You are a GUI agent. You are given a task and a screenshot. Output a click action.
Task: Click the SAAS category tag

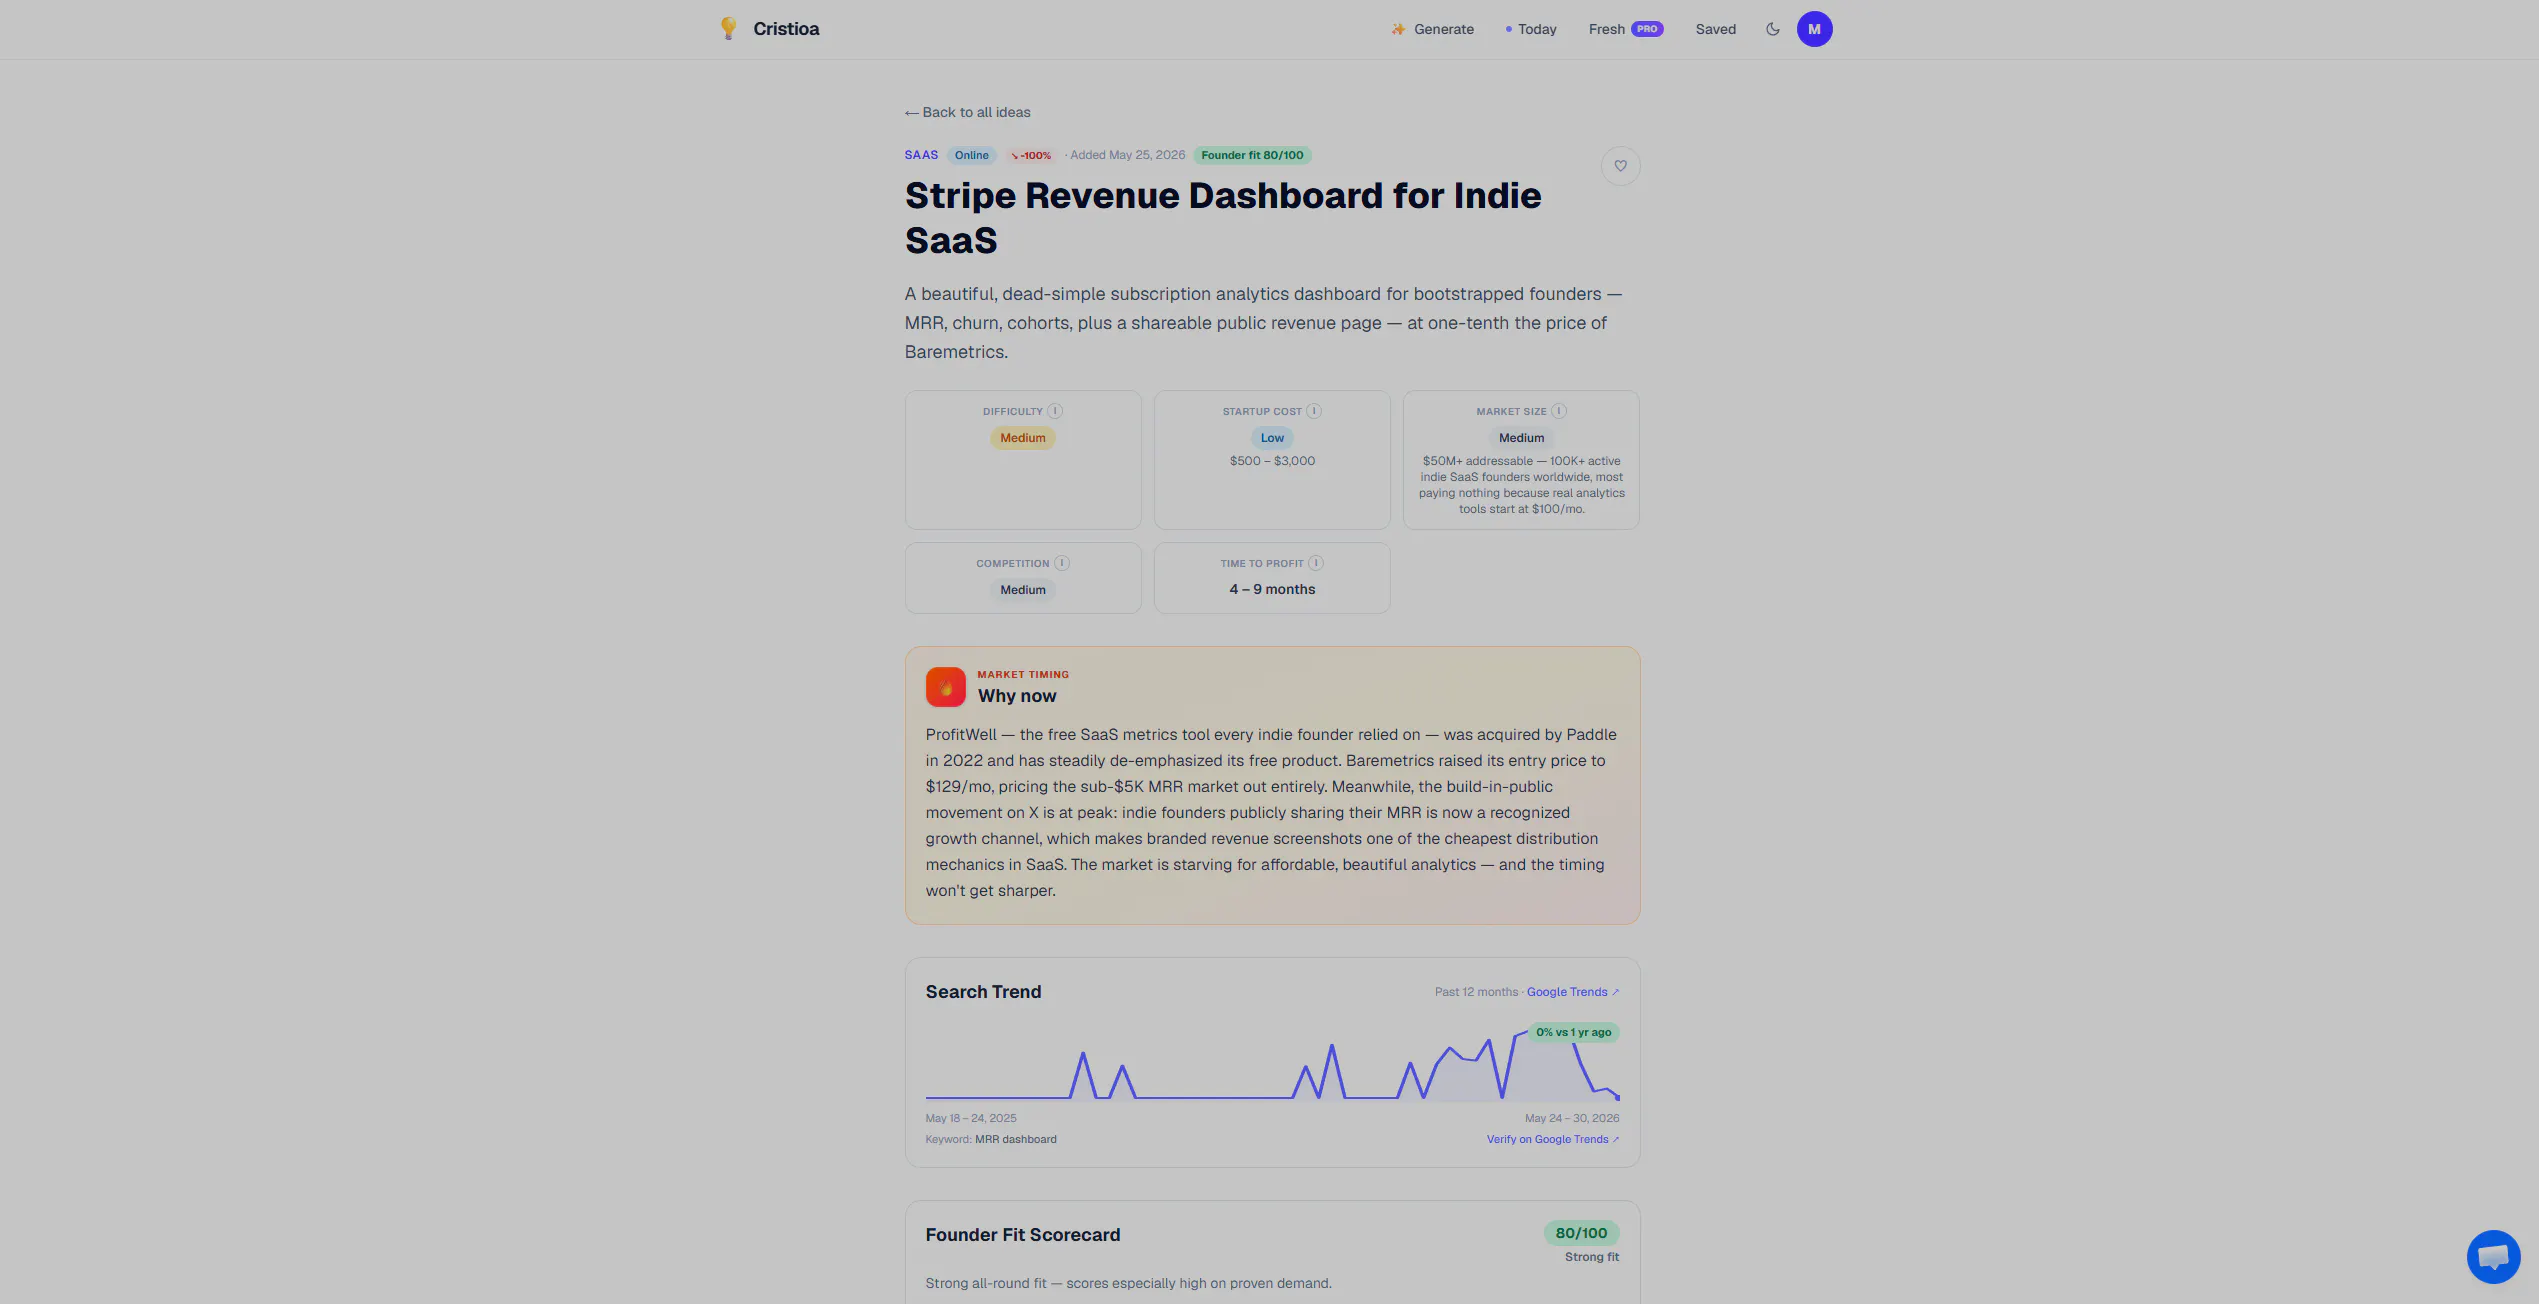click(921, 155)
